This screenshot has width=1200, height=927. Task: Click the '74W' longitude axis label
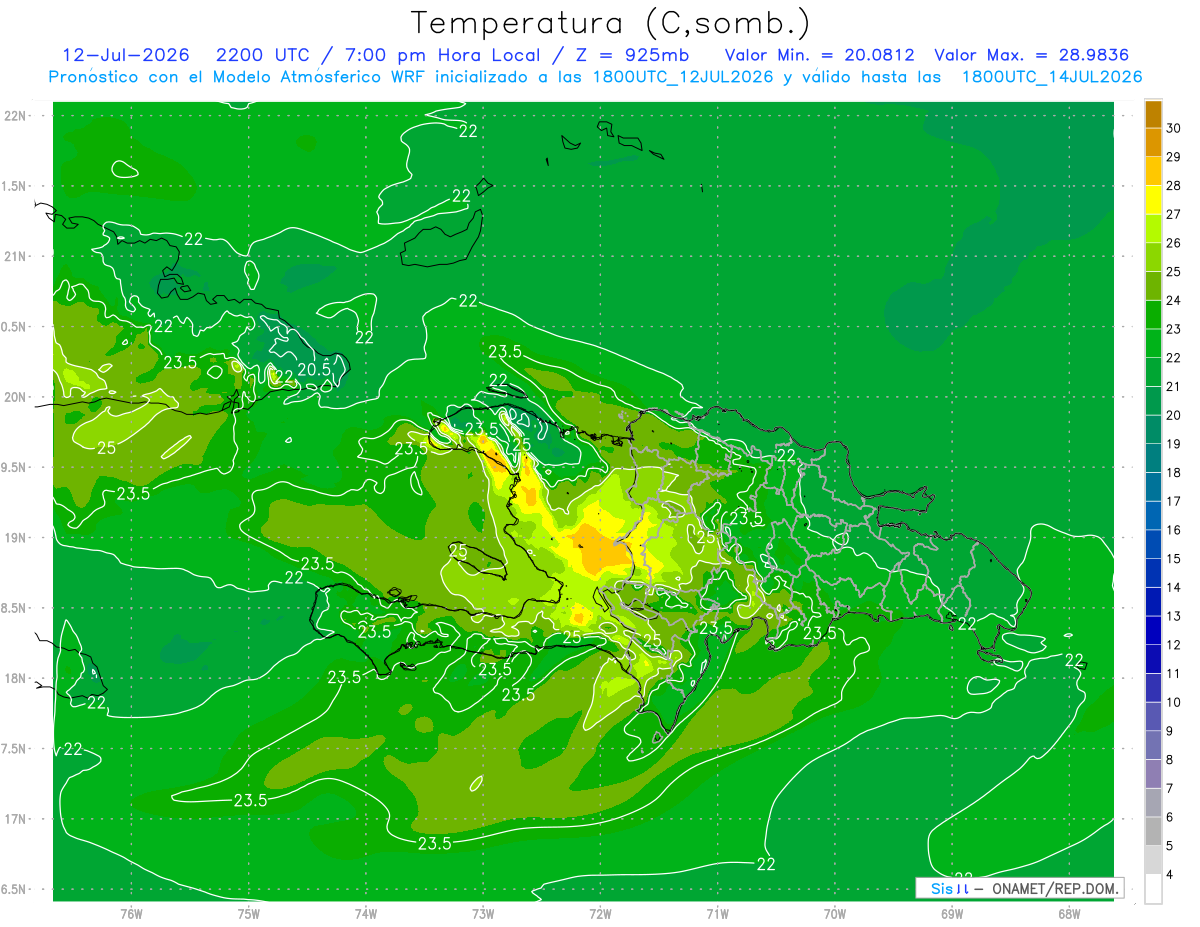(x=366, y=913)
